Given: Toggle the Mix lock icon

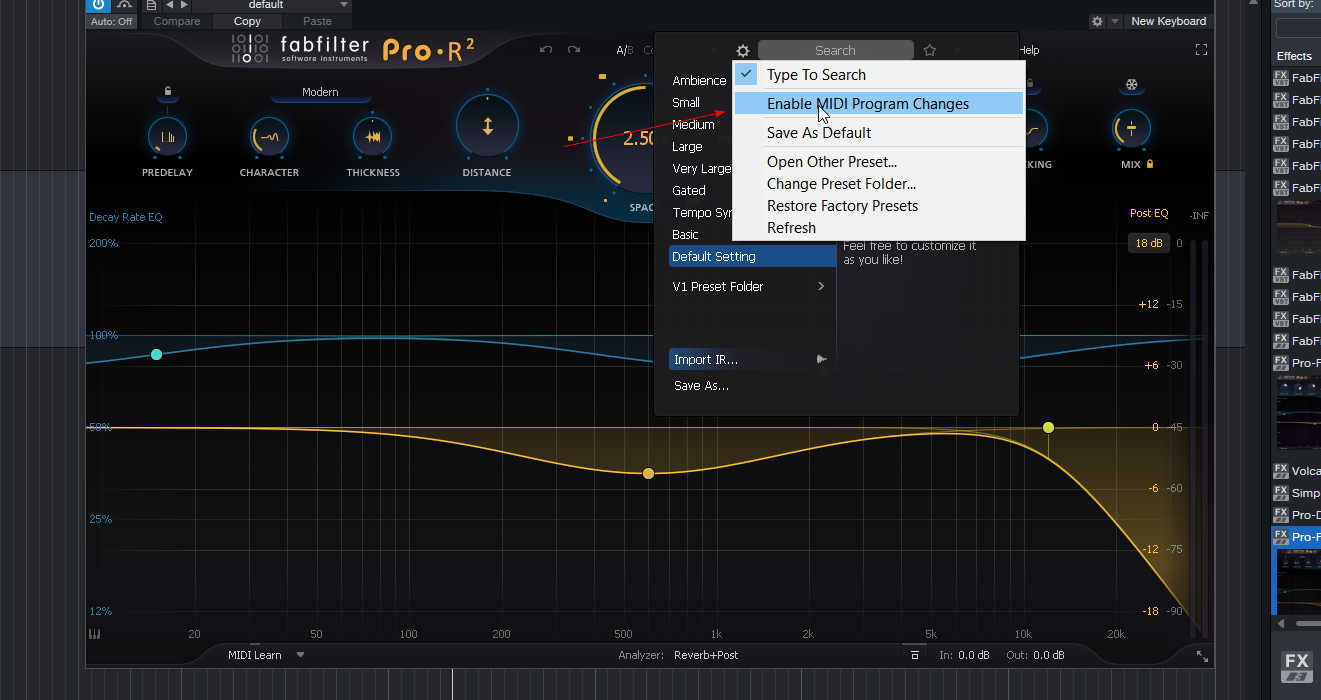Looking at the screenshot, I should click(x=1150, y=164).
